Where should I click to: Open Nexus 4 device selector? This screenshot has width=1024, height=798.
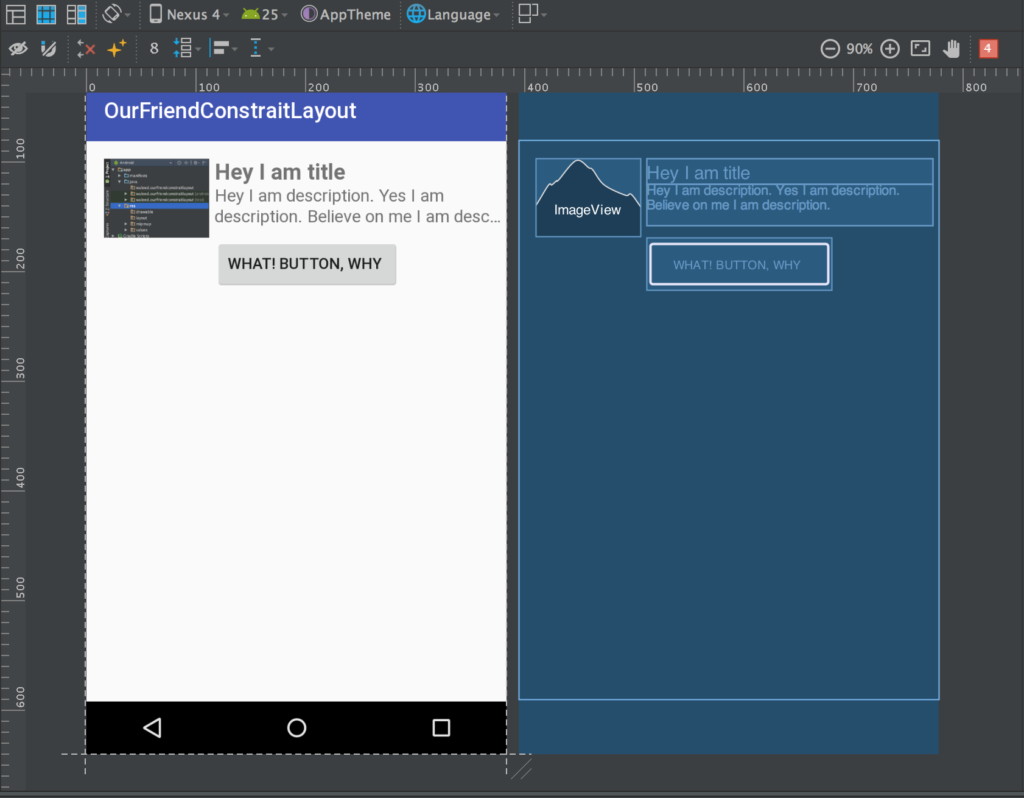[x=189, y=14]
